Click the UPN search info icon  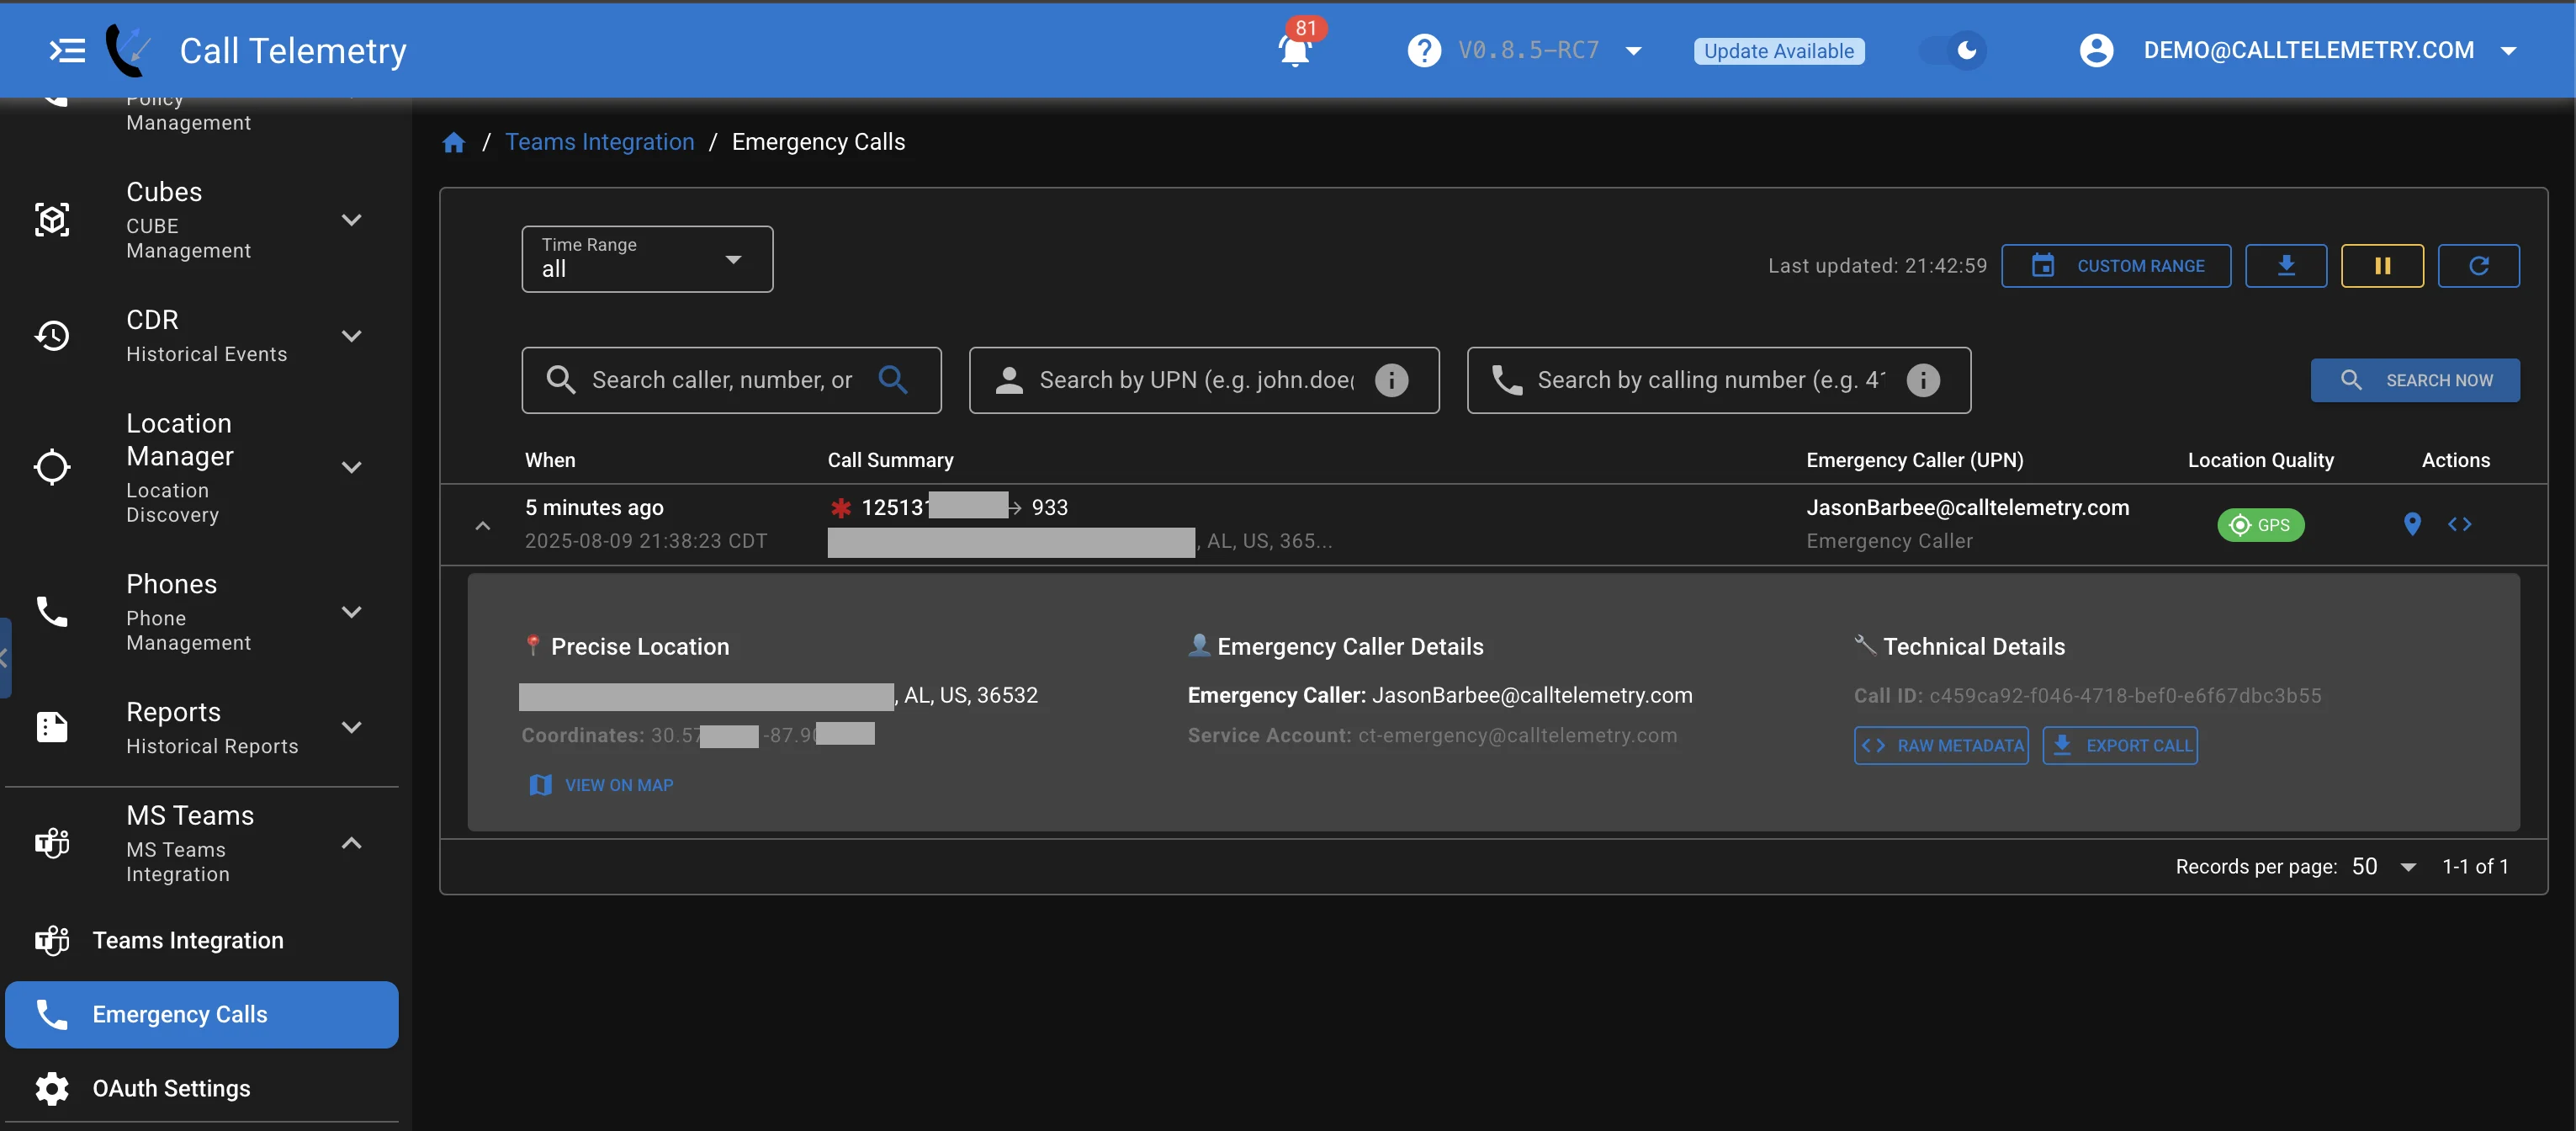[x=1391, y=380]
